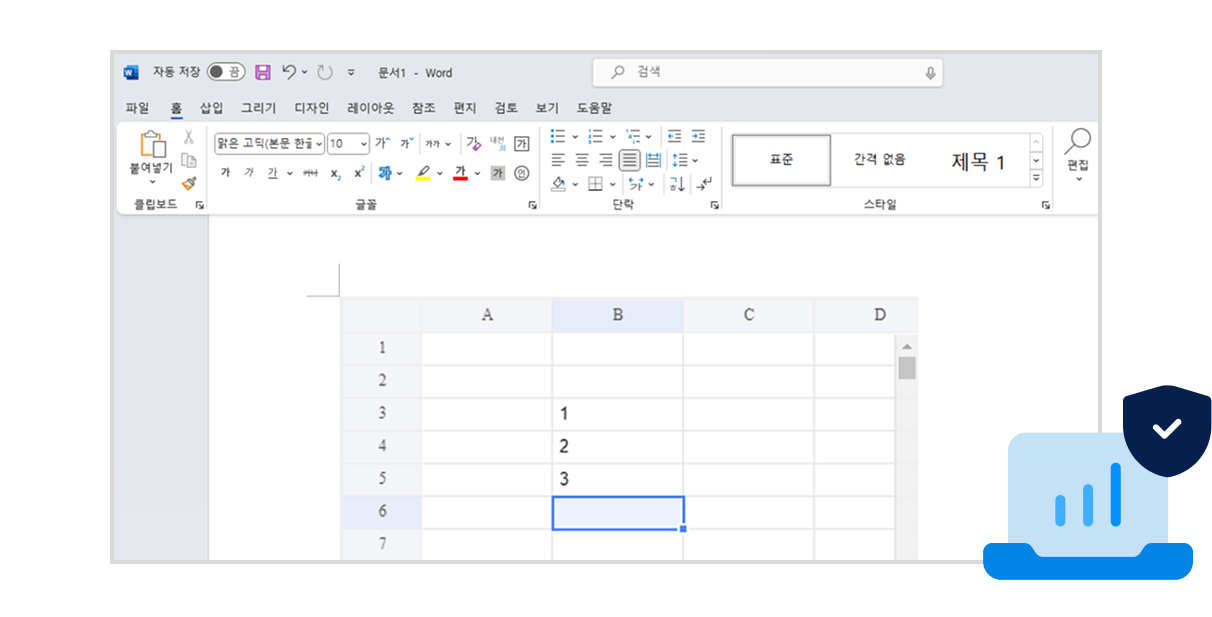The image size is (1212, 617).
Task: Click the bulleted list icon
Action: pos(556,136)
